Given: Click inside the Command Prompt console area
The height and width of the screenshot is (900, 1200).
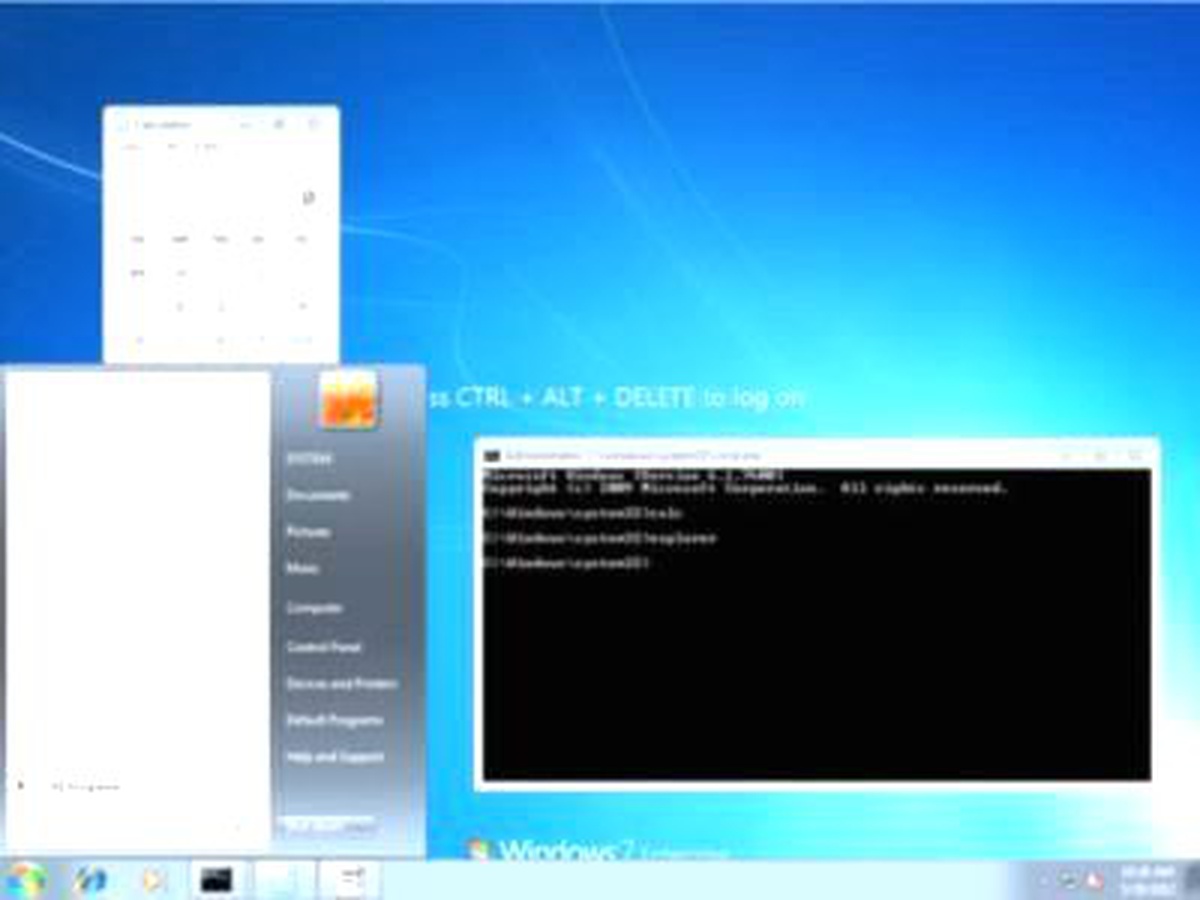Looking at the screenshot, I should point(816,624).
